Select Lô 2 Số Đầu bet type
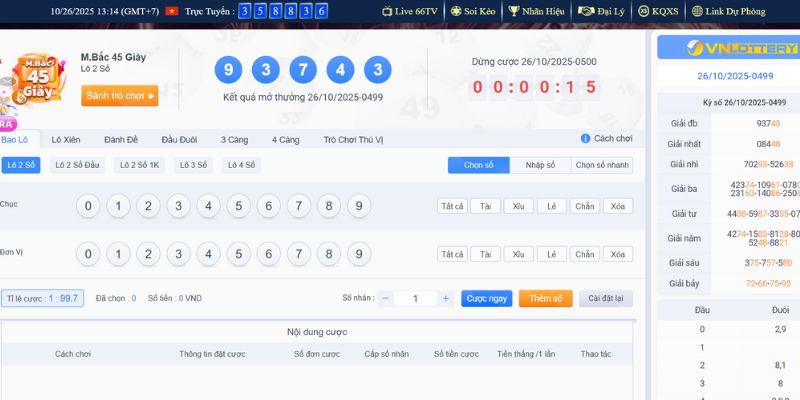The height and width of the screenshot is (400, 800). (x=77, y=165)
